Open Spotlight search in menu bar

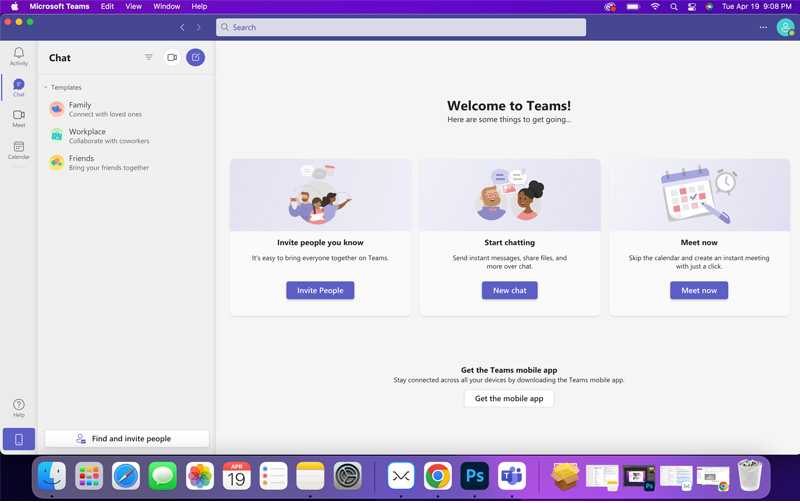pyautogui.click(x=674, y=7)
